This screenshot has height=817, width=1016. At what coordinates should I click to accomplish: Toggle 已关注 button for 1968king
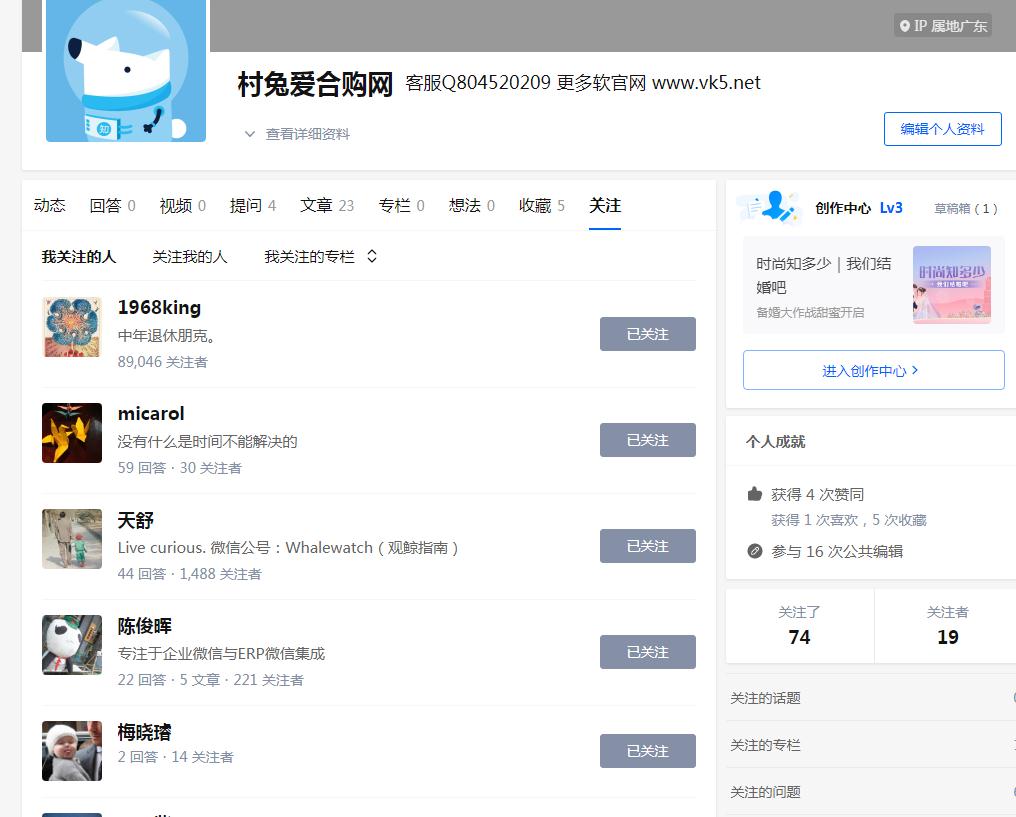click(x=647, y=334)
